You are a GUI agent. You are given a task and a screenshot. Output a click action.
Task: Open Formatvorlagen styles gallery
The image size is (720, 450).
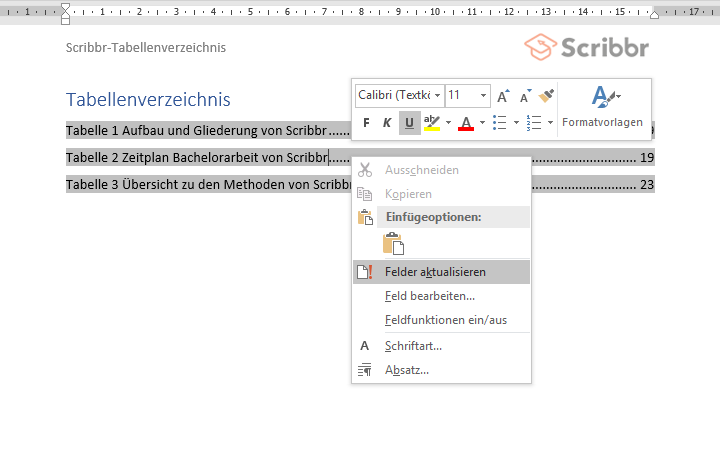(x=602, y=108)
